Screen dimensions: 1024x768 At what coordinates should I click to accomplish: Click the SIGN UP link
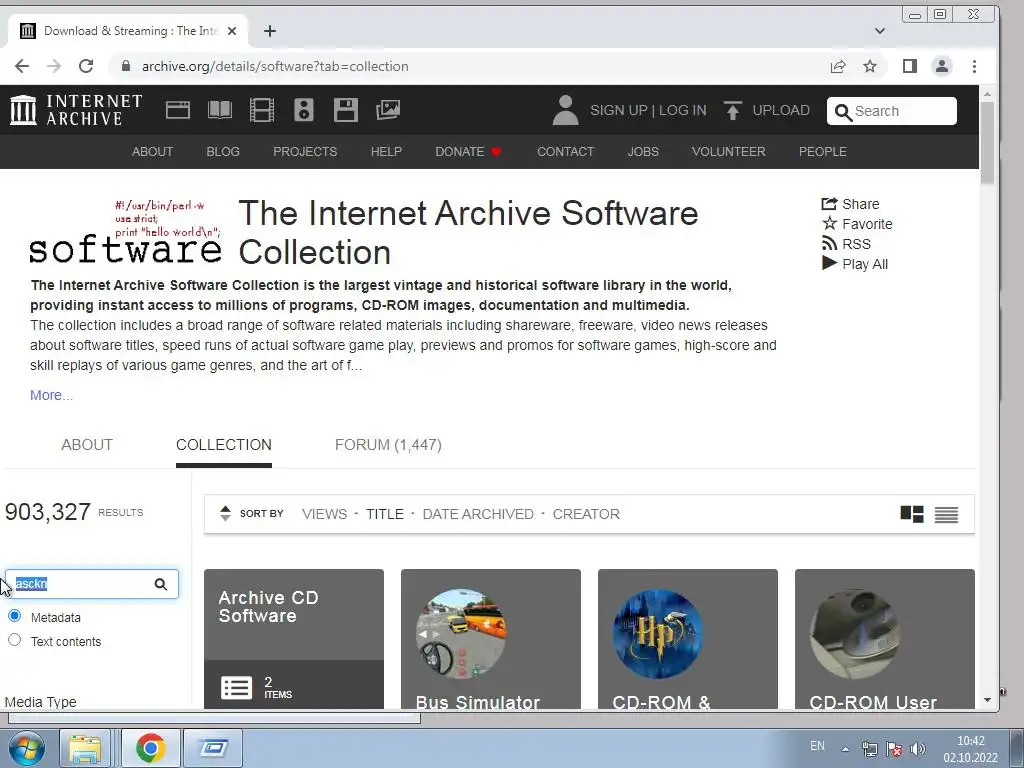point(618,110)
